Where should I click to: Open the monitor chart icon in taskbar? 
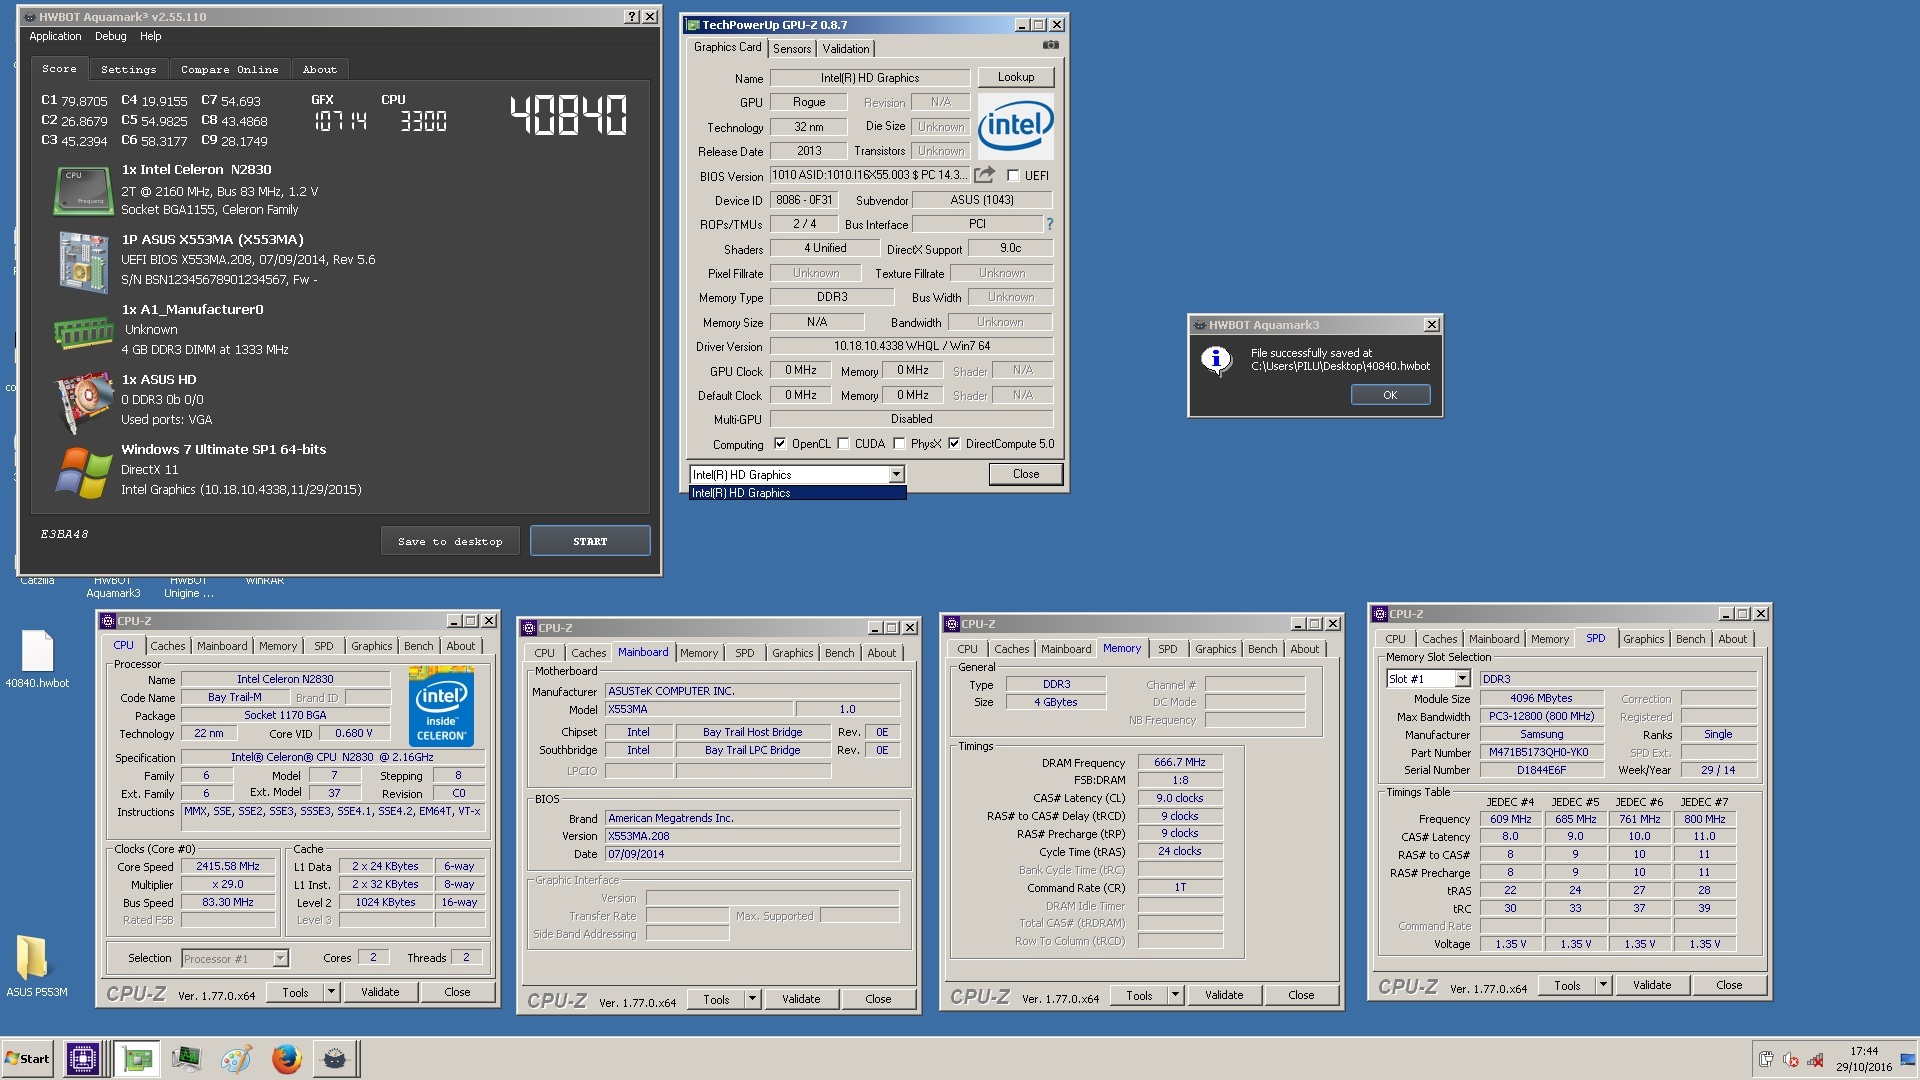tap(186, 1059)
